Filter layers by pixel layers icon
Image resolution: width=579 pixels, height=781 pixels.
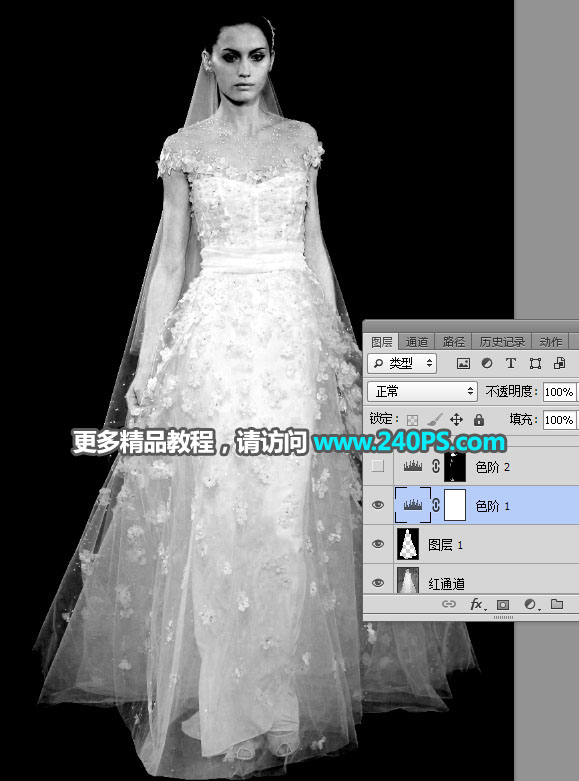463,364
